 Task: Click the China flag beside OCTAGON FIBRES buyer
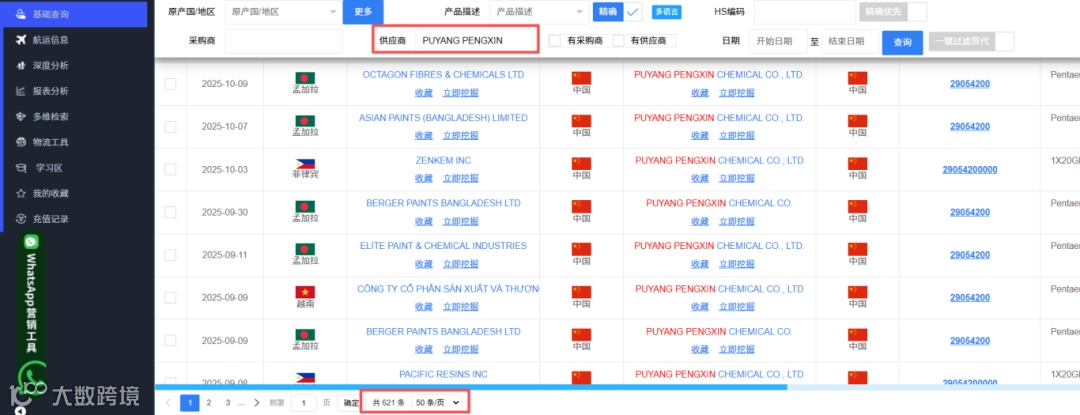tap(581, 78)
